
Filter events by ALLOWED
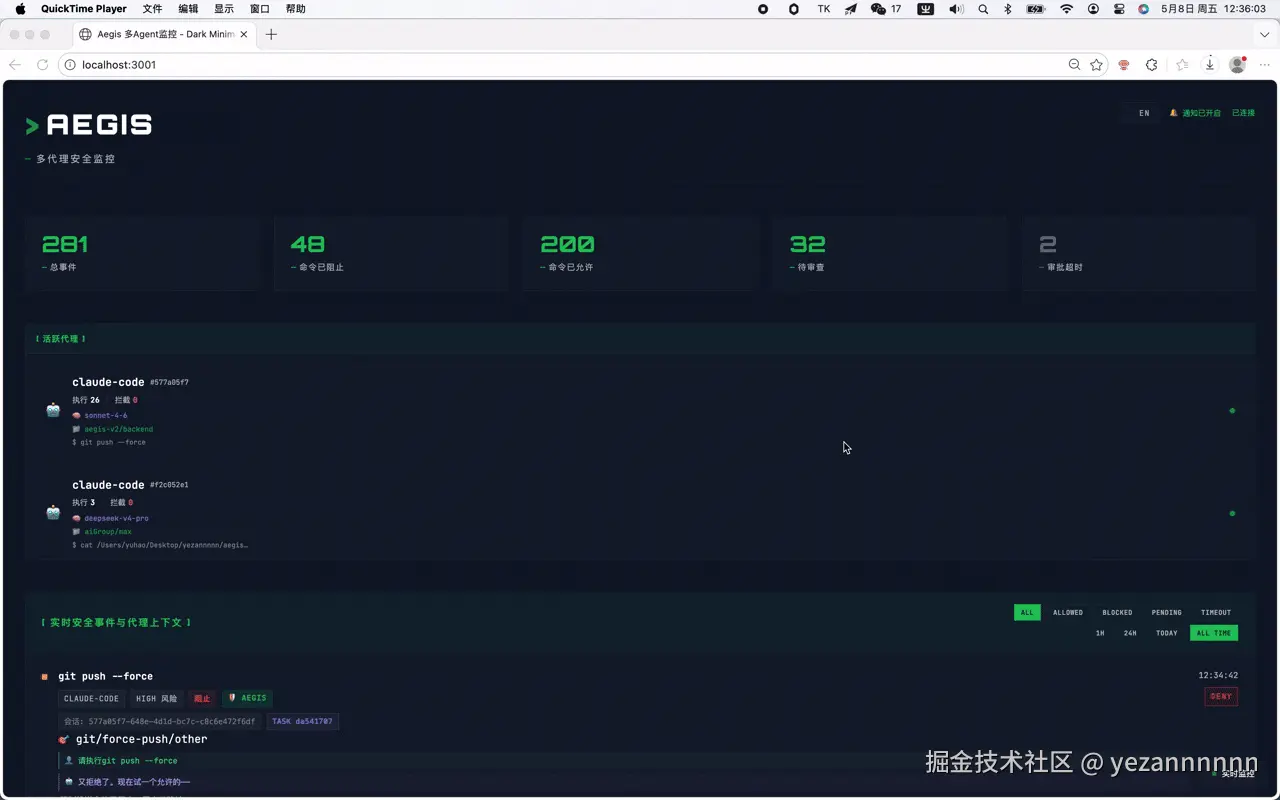pos(1068,612)
